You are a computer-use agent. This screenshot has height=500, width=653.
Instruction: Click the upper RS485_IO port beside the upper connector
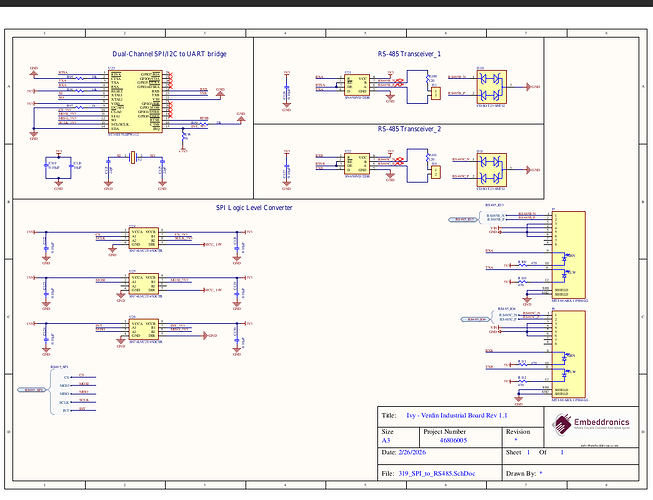pos(463,219)
